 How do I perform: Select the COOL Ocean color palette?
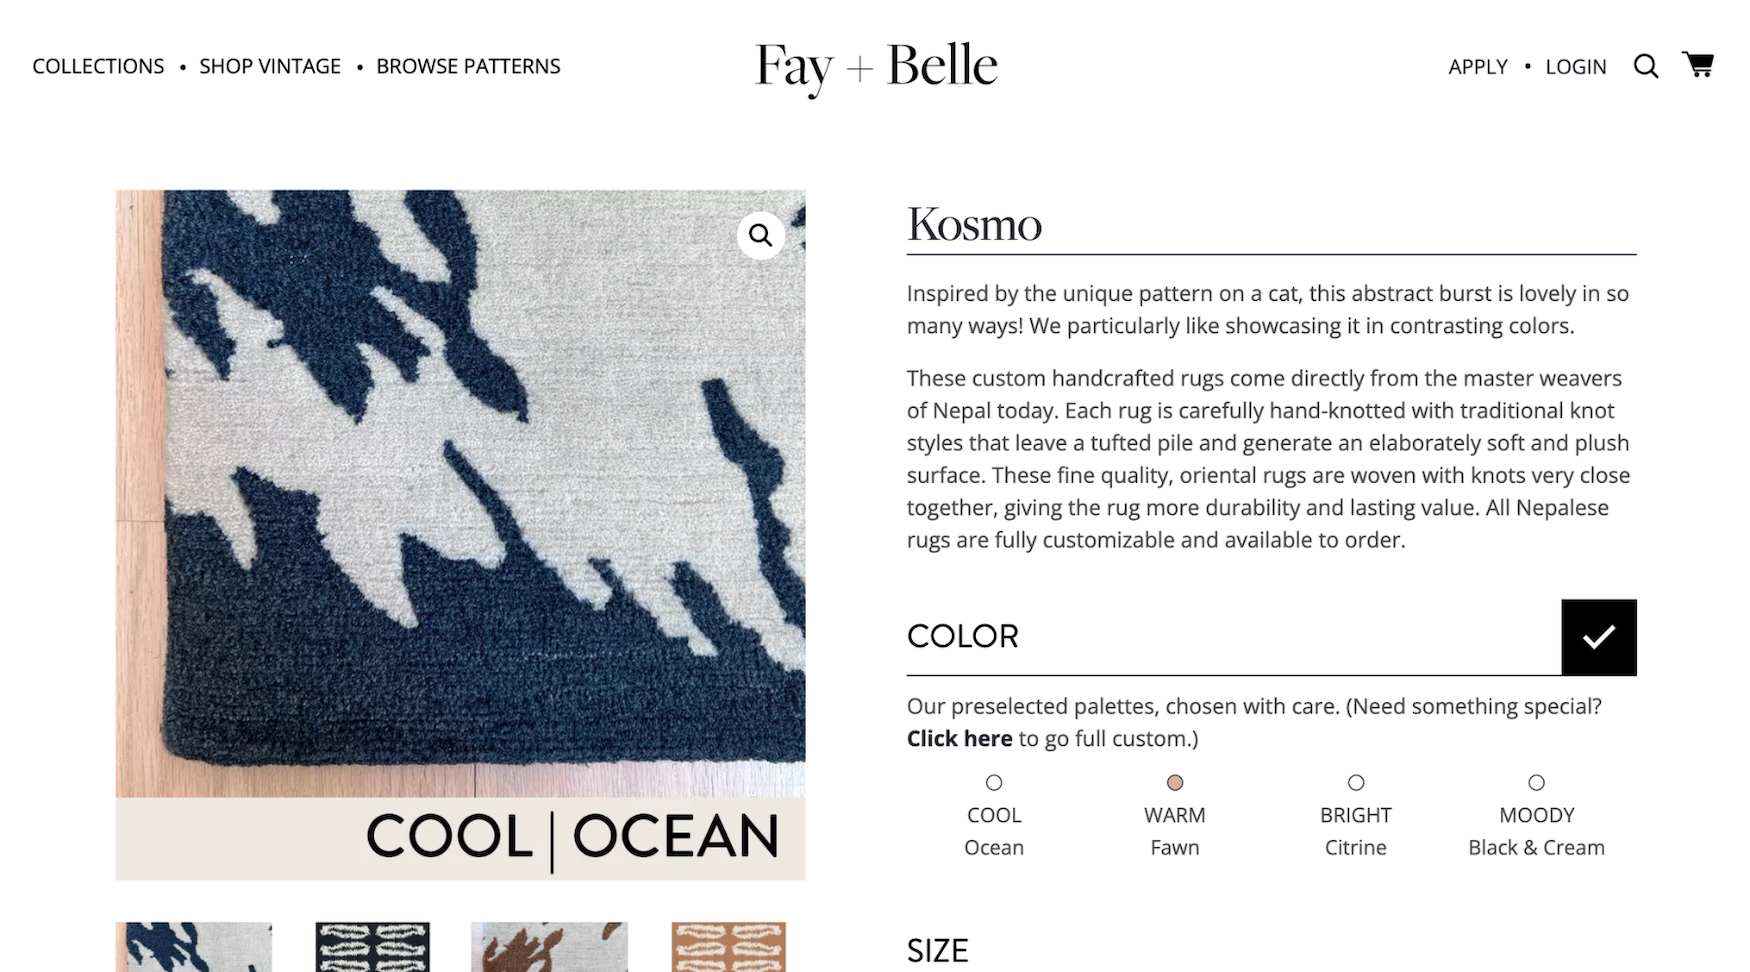[994, 782]
